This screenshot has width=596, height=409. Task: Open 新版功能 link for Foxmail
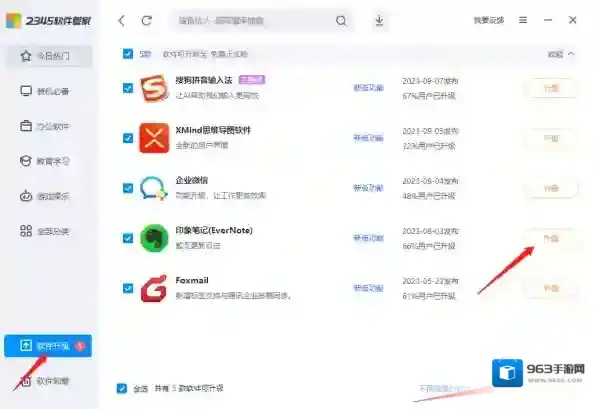(368, 288)
